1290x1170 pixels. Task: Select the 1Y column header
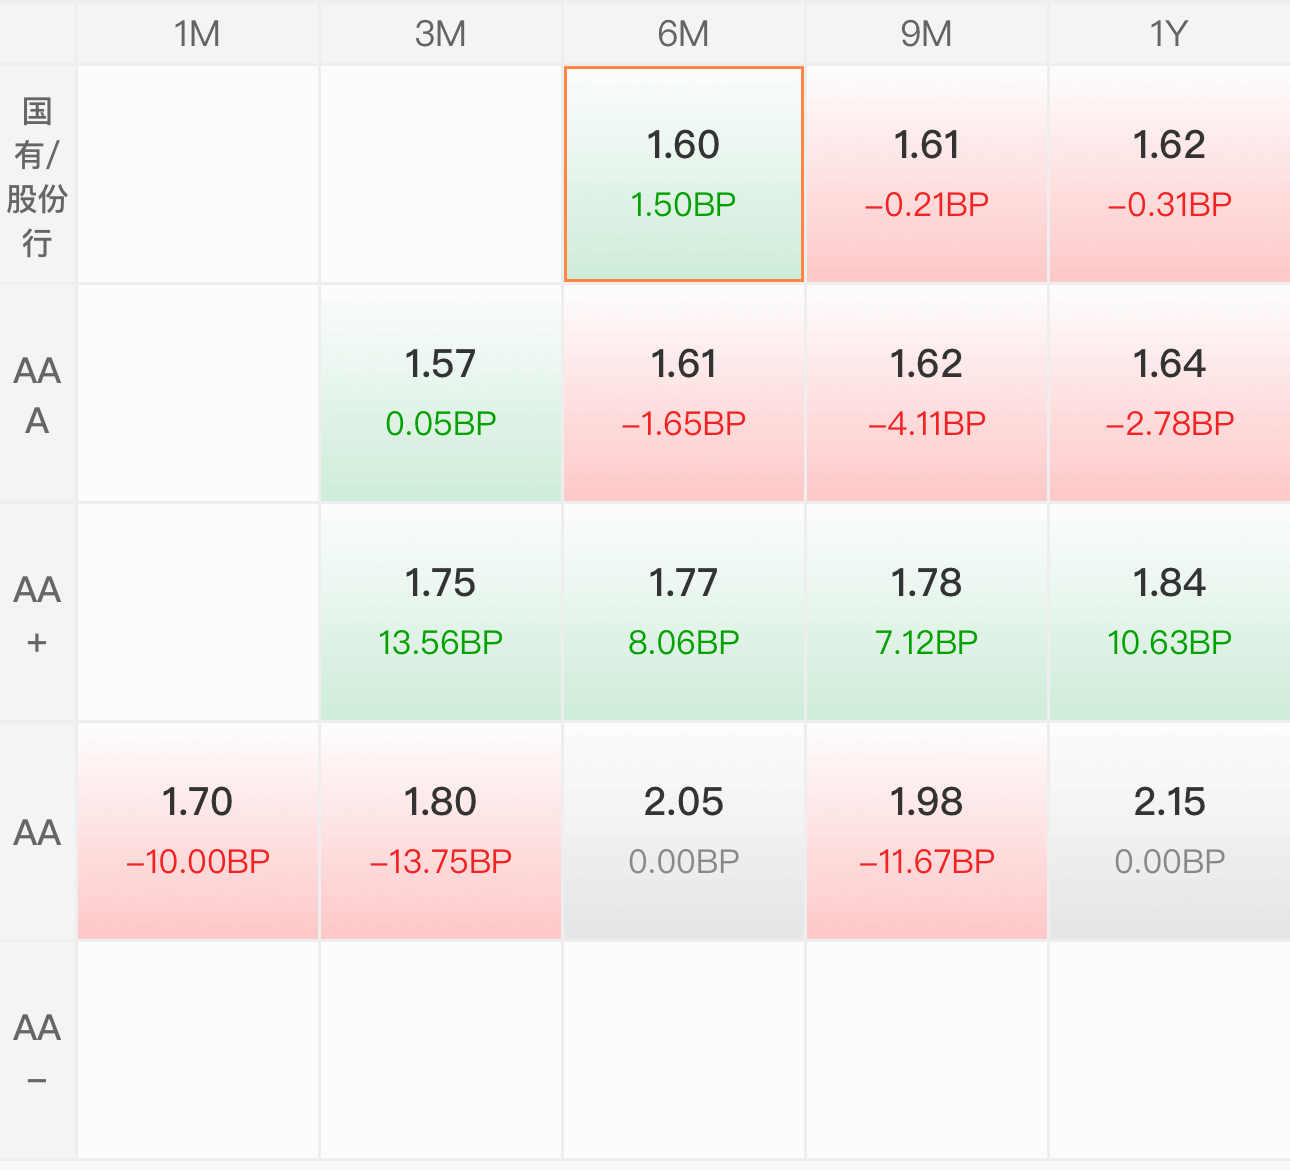[x=1170, y=33]
